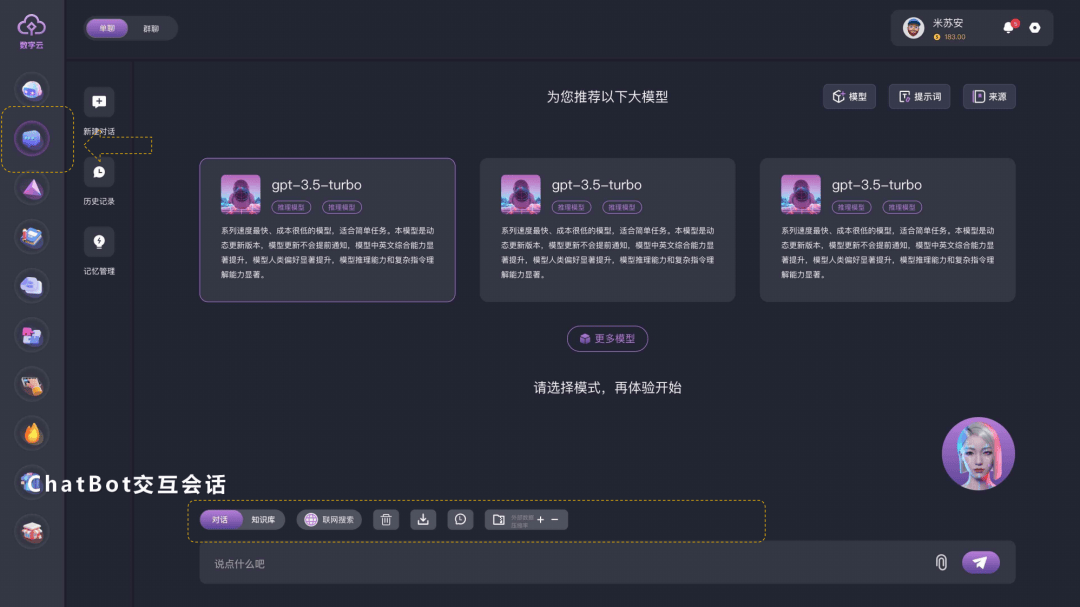Image resolution: width=1080 pixels, height=607 pixels.
Task: Open the puzzle pieces sidebar icon
Action: (x=32, y=336)
